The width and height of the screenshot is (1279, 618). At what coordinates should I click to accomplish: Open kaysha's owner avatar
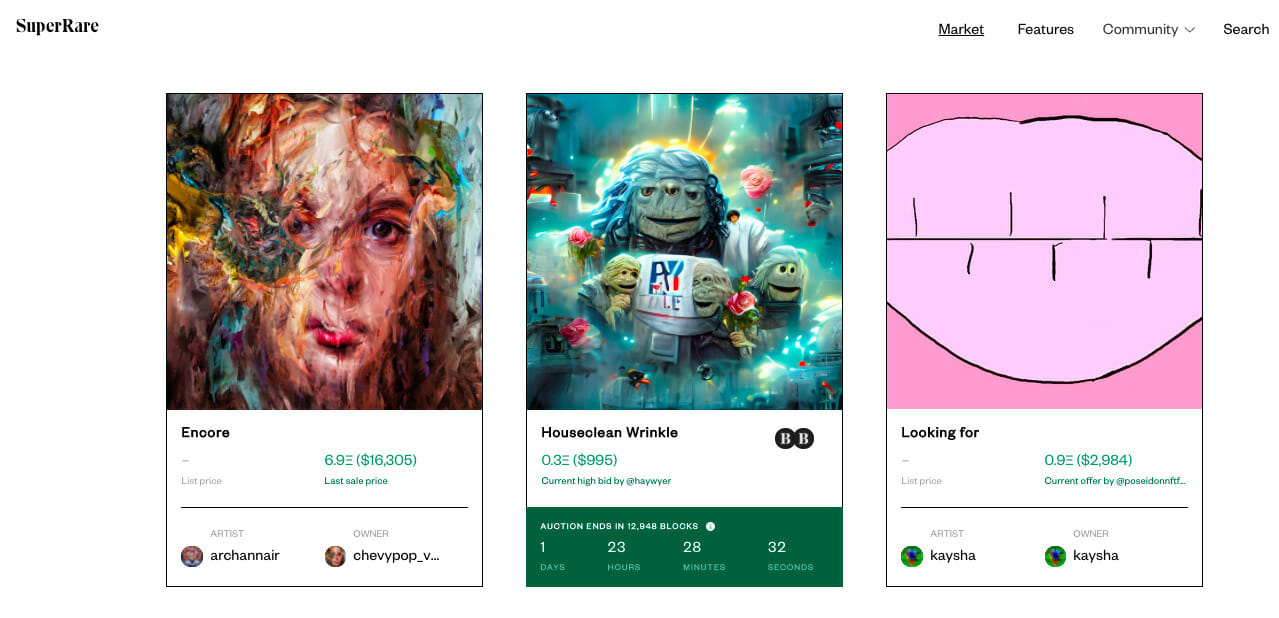pyautogui.click(x=1055, y=556)
